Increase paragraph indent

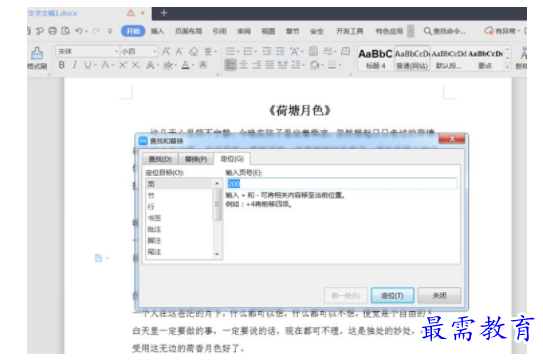point(280,52)
